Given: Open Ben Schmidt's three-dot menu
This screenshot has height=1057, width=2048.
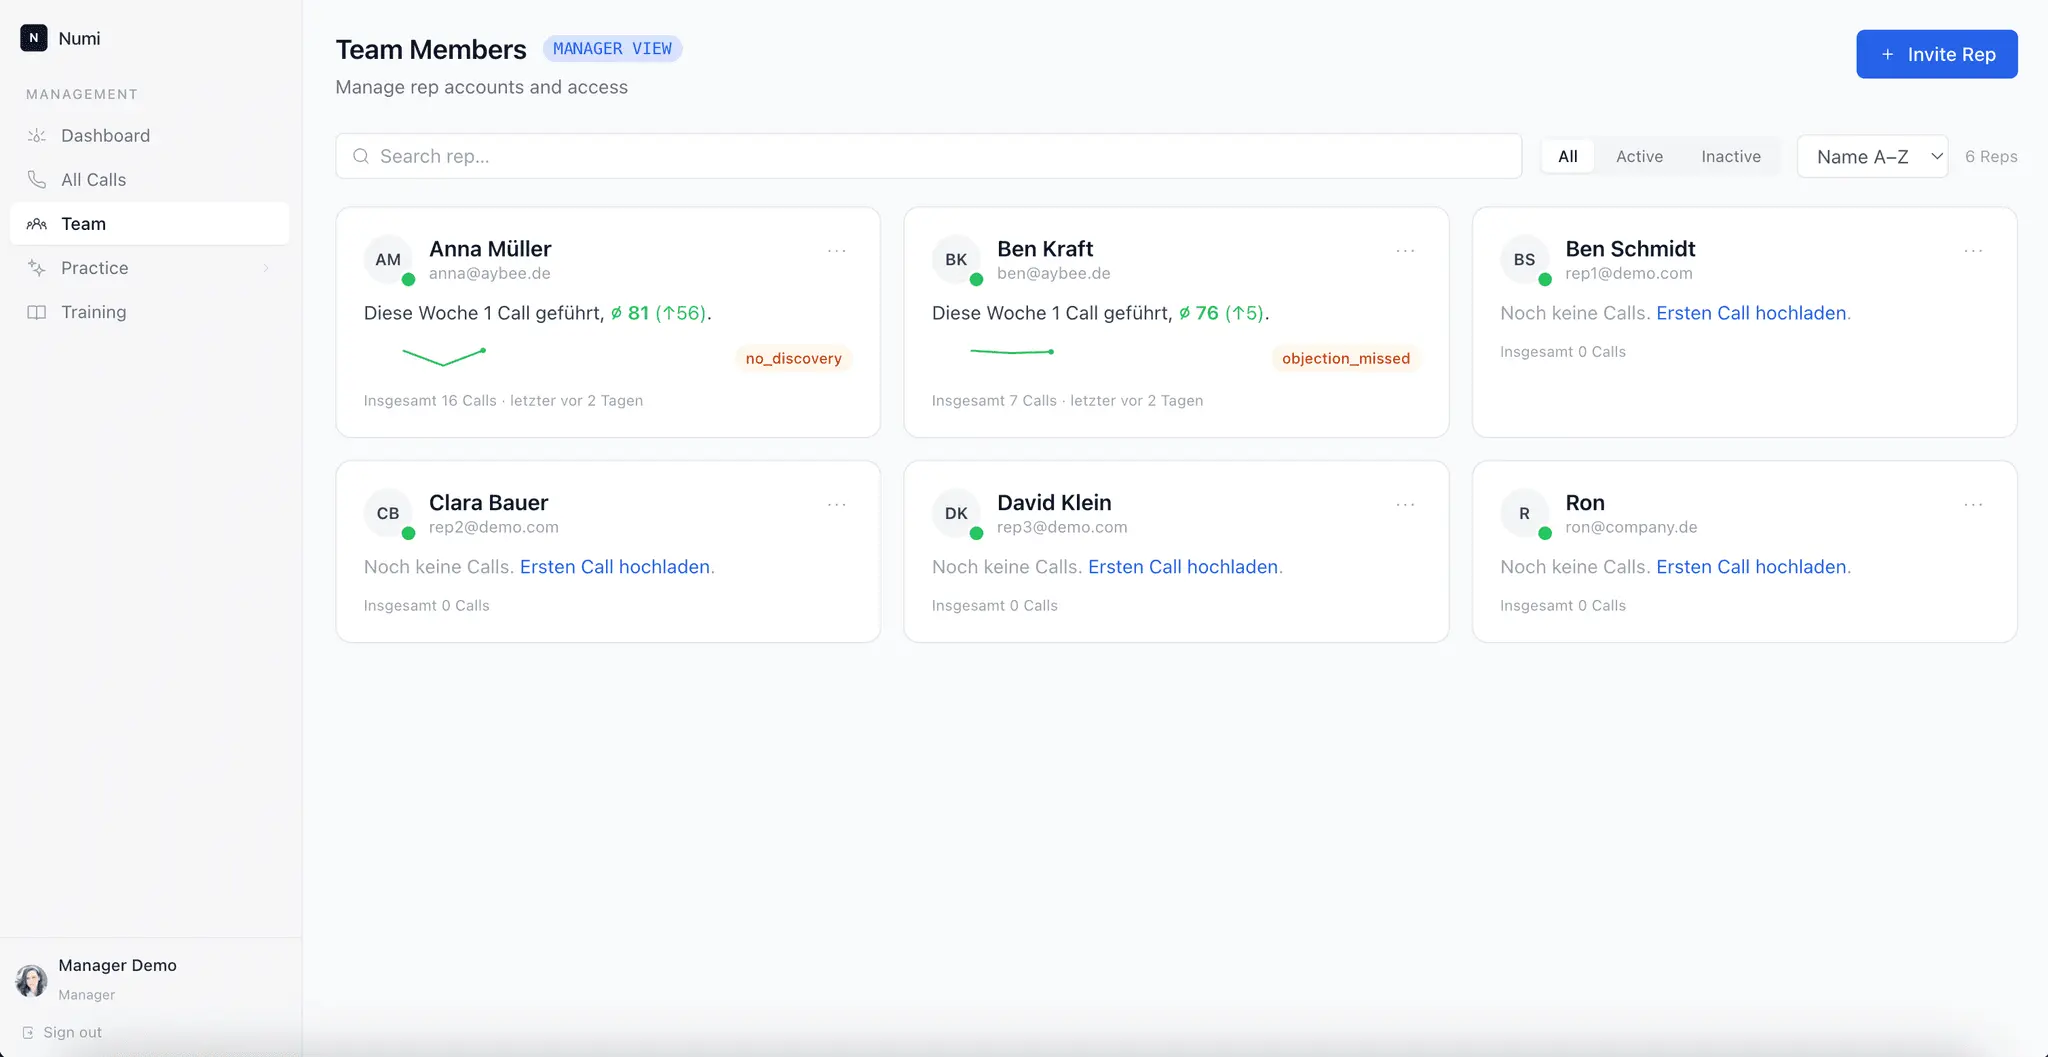Looking at the screenshot, I should pyautogui.click(x=1973, y=251).
